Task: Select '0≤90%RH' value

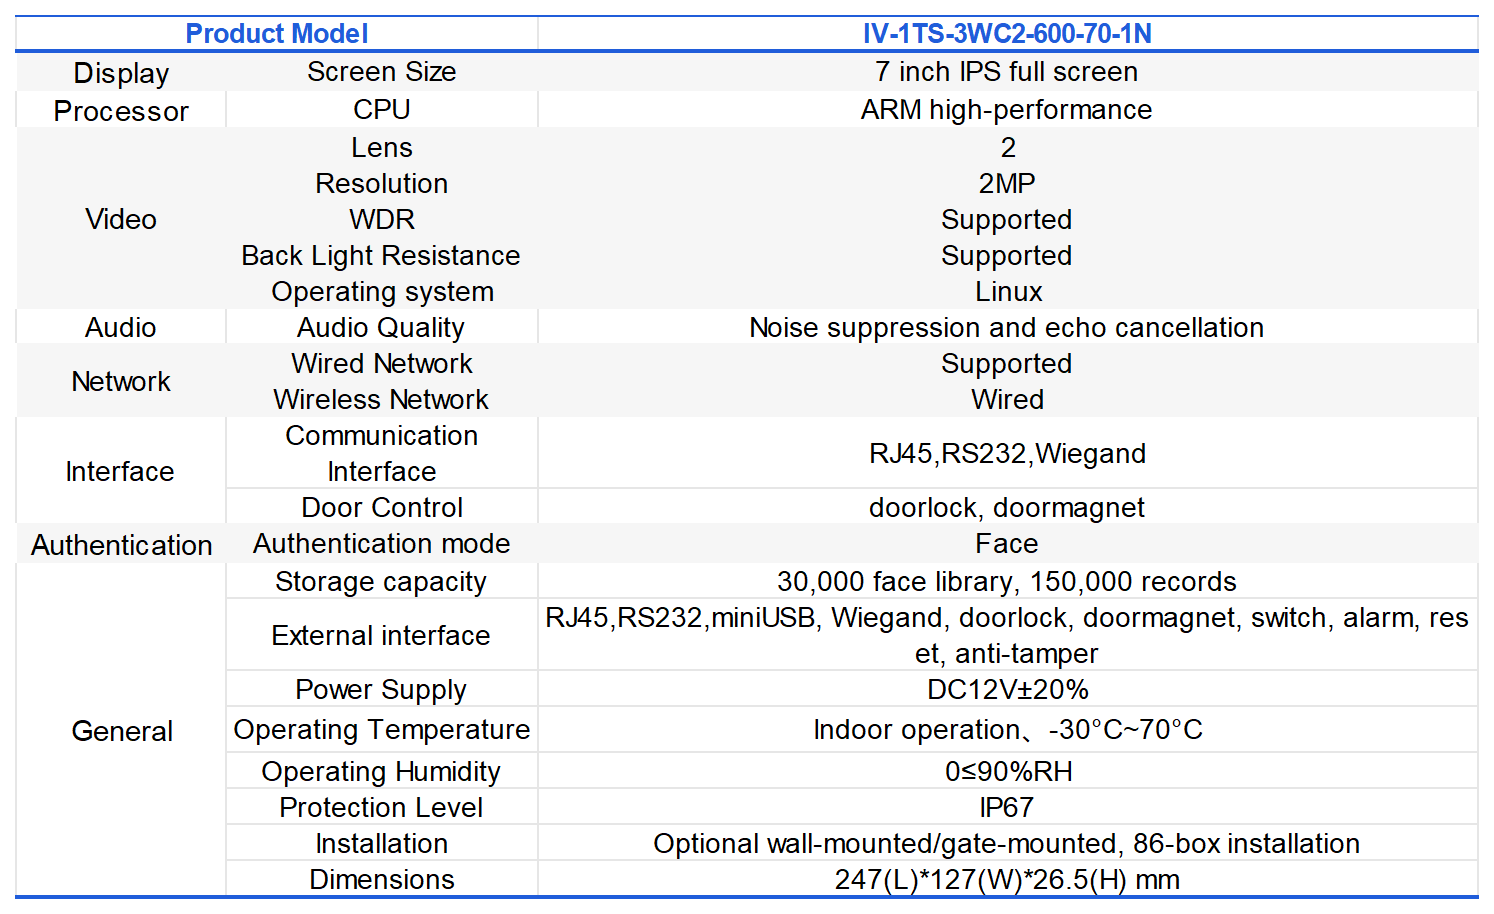Action: point(1007,772)
